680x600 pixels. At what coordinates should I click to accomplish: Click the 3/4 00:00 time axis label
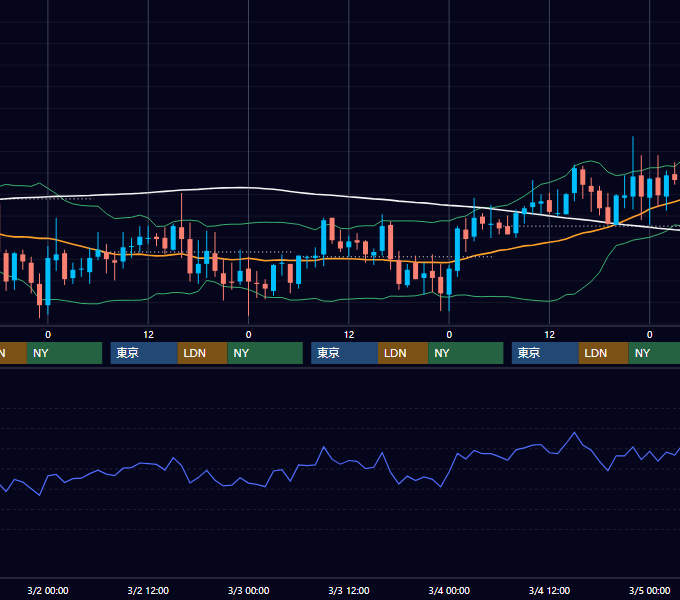pos(449,590)
